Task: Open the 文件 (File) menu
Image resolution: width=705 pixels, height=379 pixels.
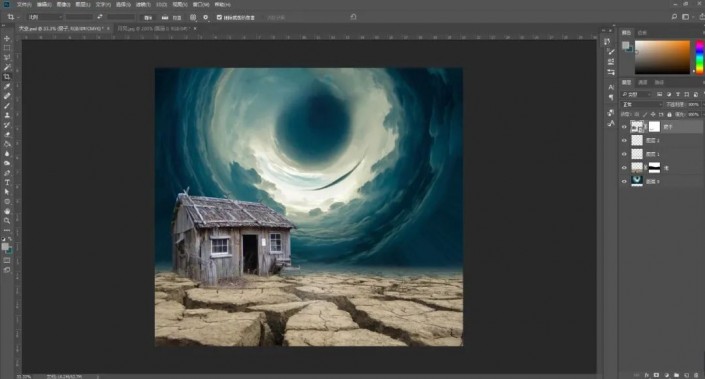Action: [24, 4]
